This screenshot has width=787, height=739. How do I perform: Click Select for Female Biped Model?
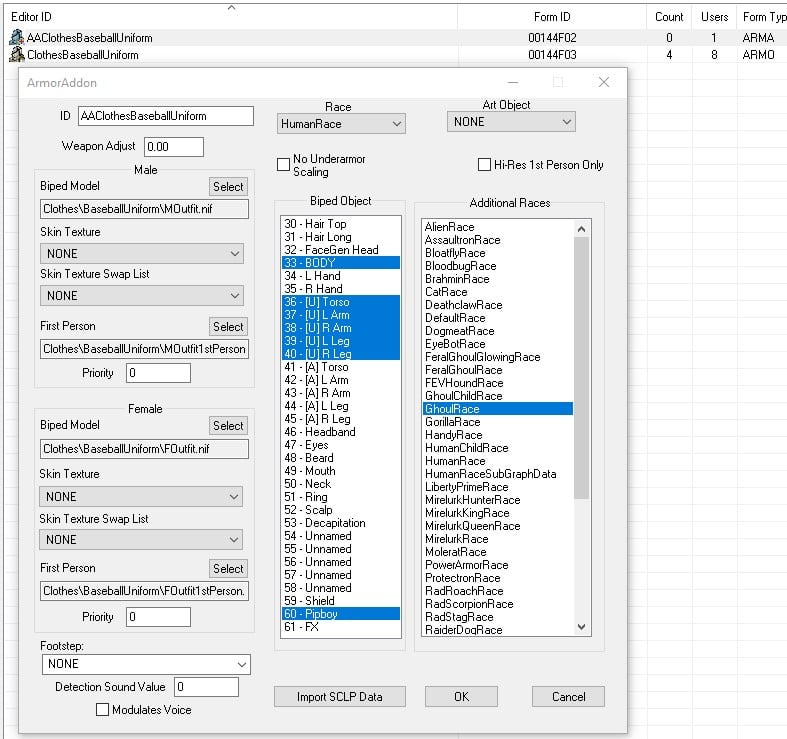pos(228,426)
